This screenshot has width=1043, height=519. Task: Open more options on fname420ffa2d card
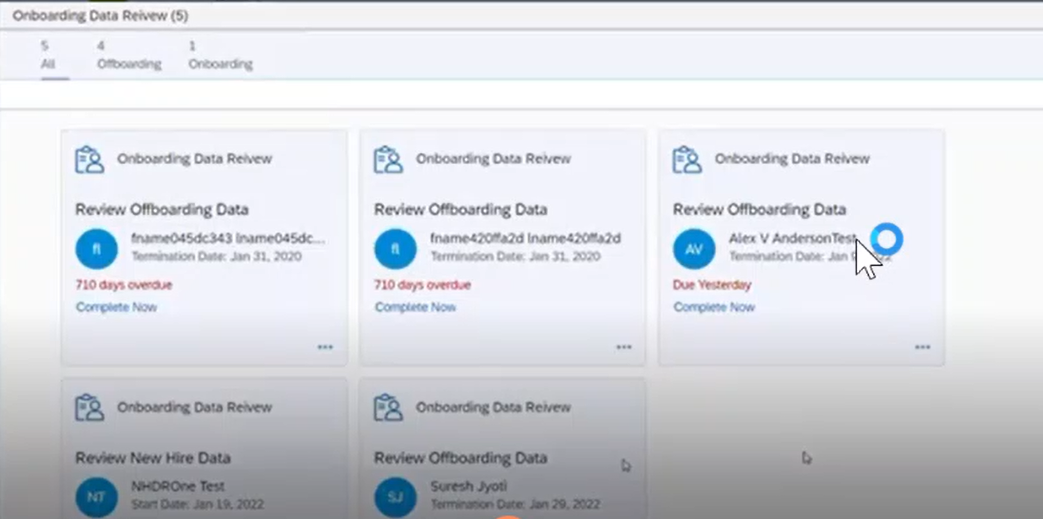[x=623, y=347]
